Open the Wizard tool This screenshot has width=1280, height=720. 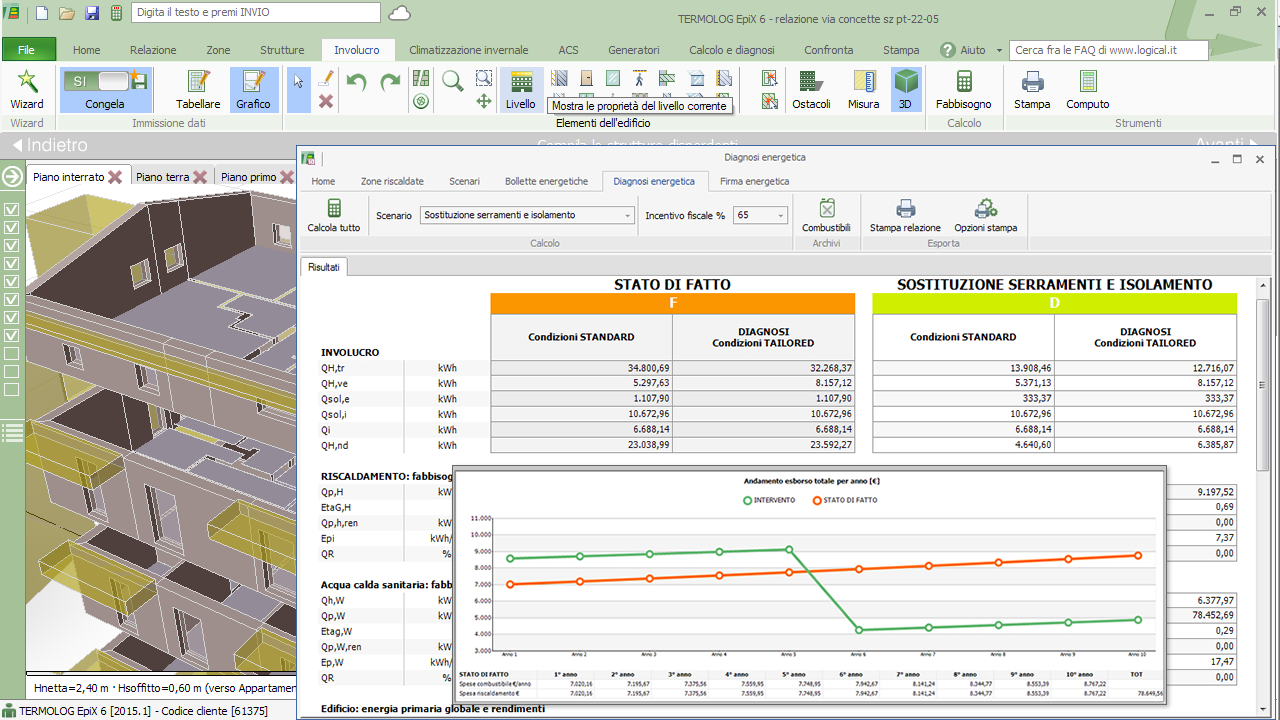pyautogui.click(x=27, y=88)
